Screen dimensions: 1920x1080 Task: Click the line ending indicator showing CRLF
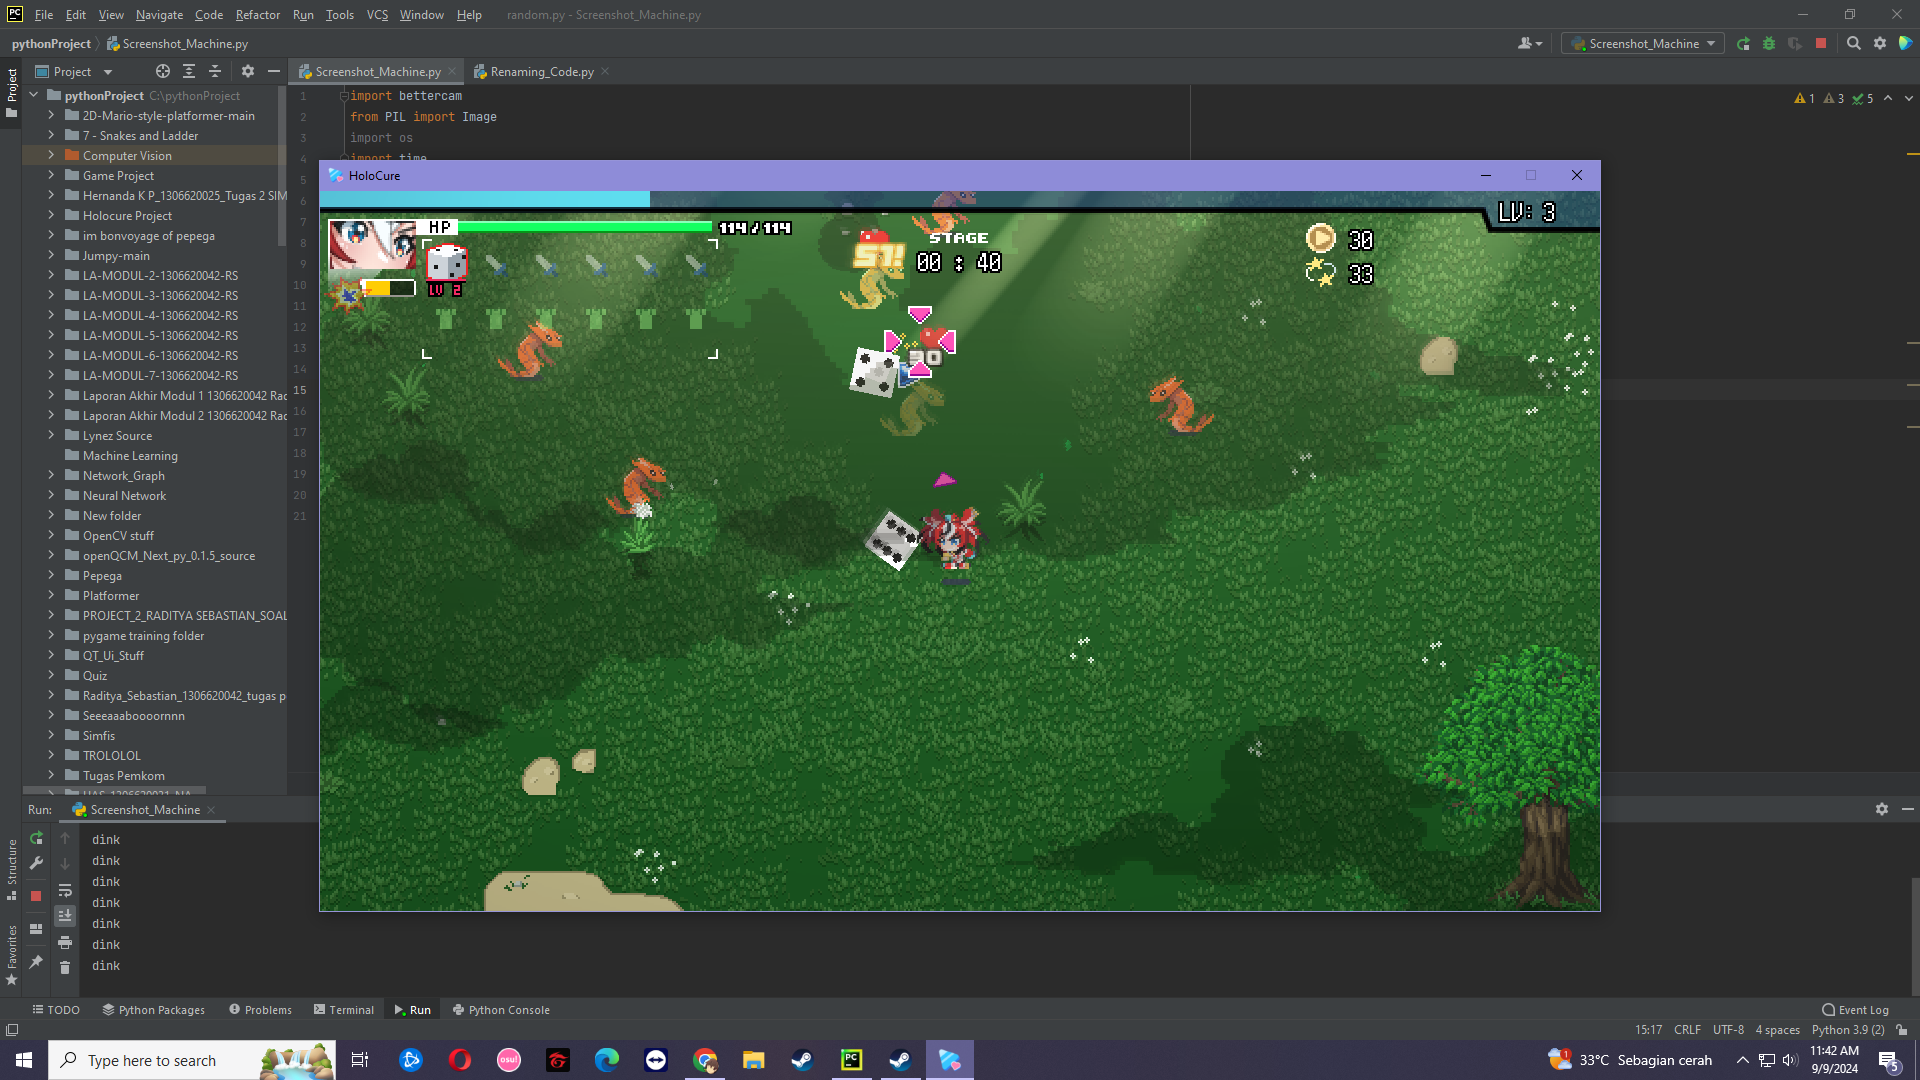(x=1687, y=1029)
